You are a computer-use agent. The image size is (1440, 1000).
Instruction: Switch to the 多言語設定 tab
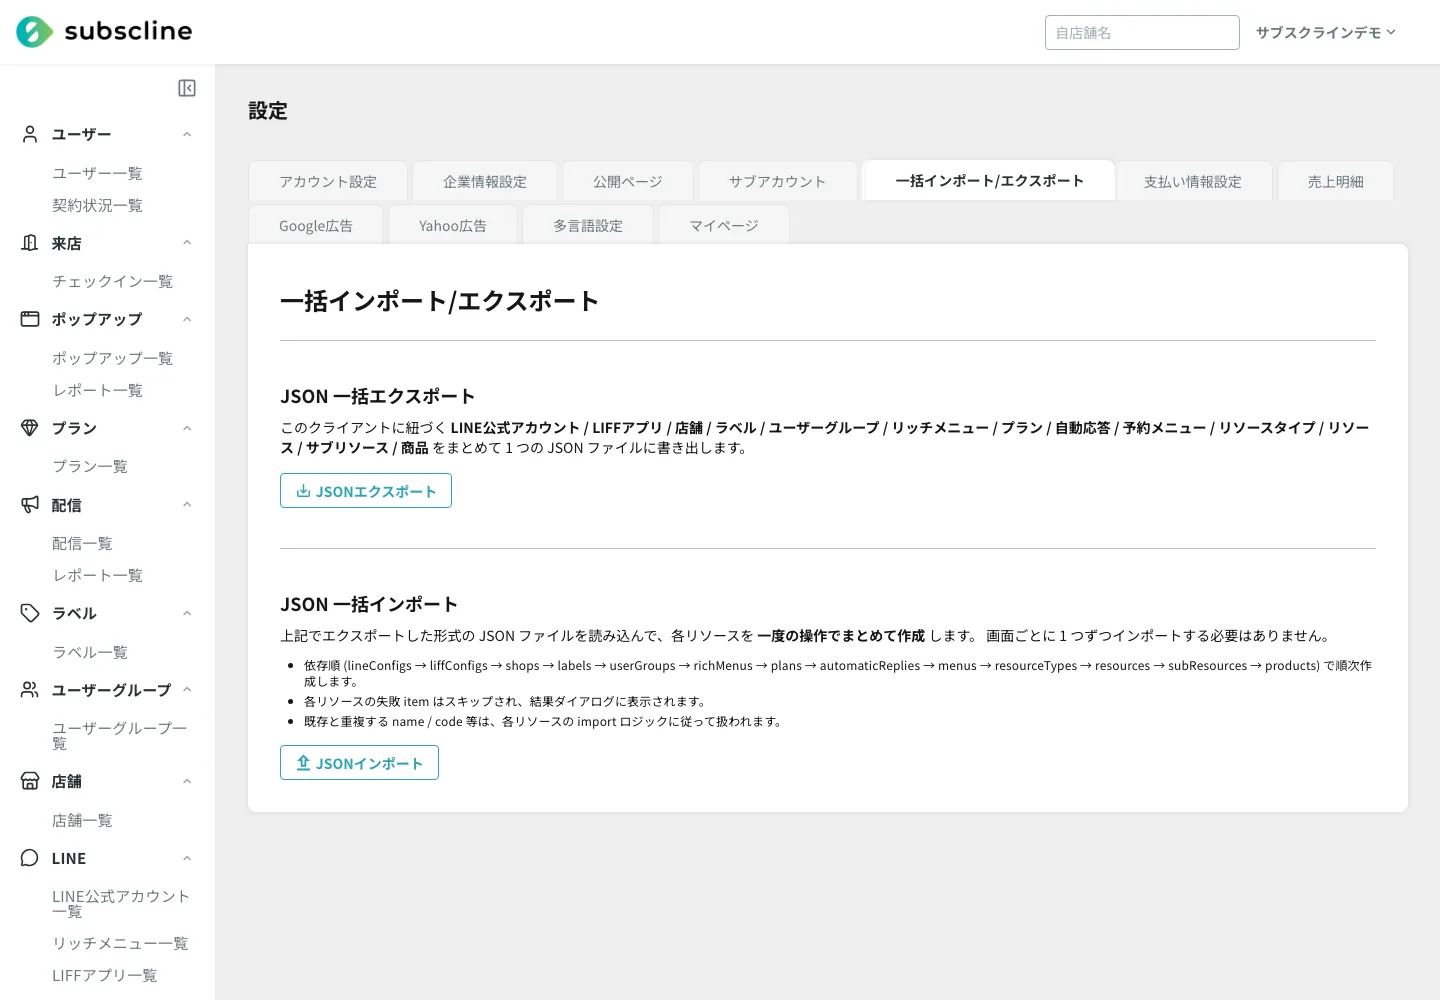tap(588, 225)
